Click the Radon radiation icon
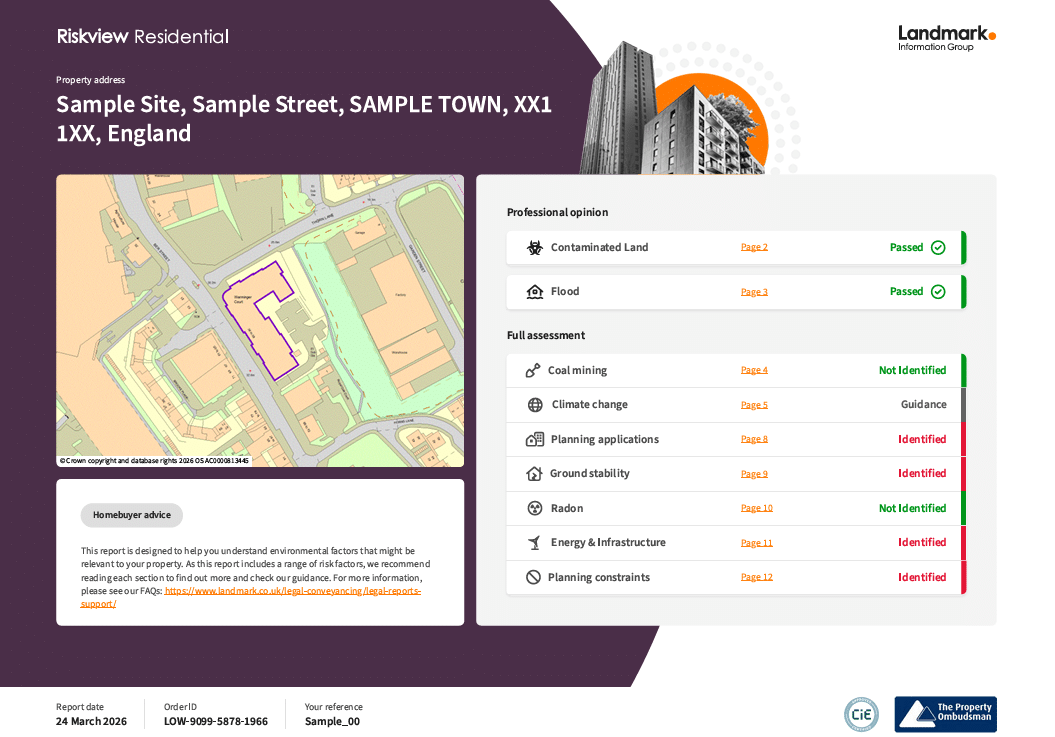1055x737 pixels. click(x=535, y=508)
